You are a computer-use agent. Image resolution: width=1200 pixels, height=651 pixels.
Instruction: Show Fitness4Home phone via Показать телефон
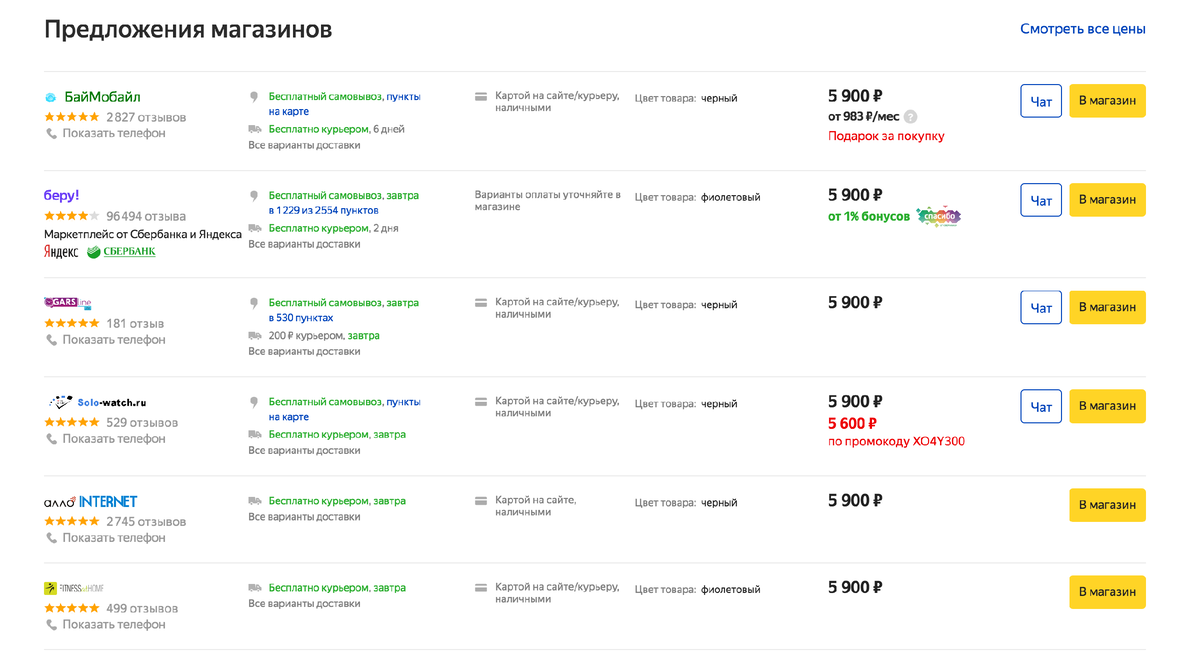click(114, 625)
